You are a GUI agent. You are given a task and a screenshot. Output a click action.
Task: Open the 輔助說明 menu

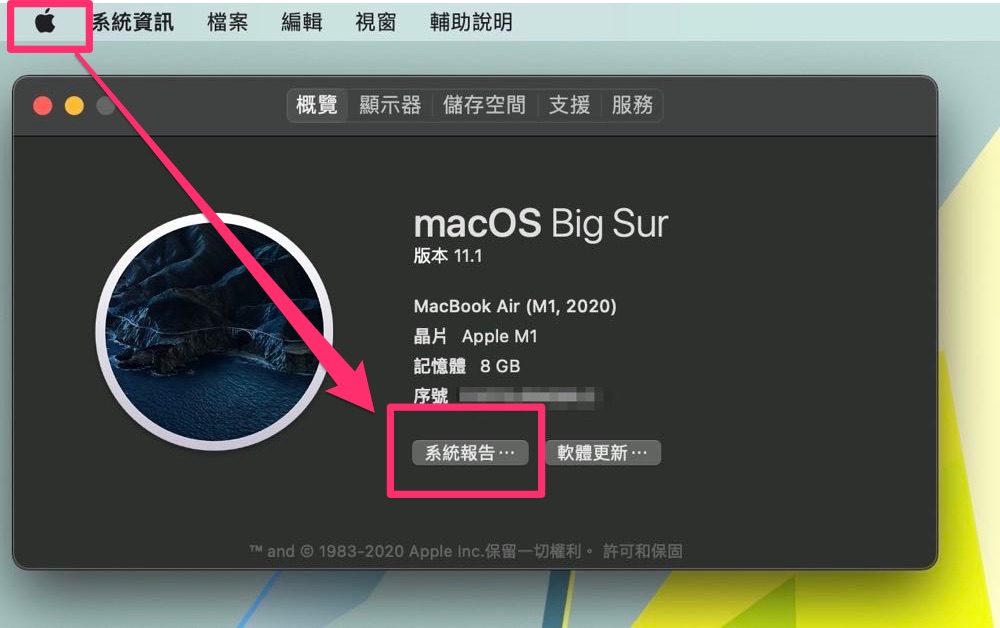click(x=471, y=22)
